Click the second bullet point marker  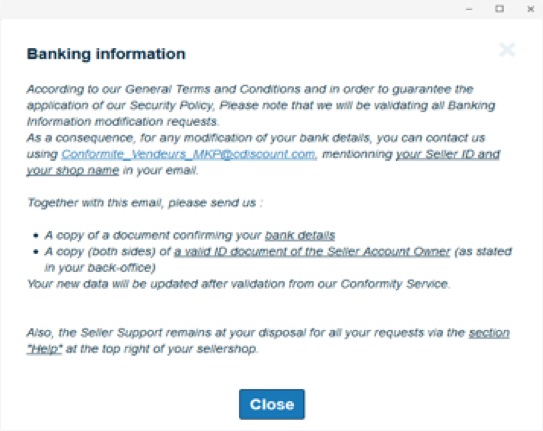click(x=36, y=252)
